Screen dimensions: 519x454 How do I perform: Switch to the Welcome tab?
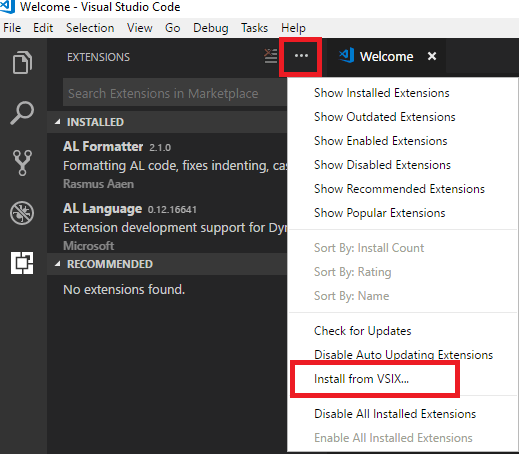point(386,56)
